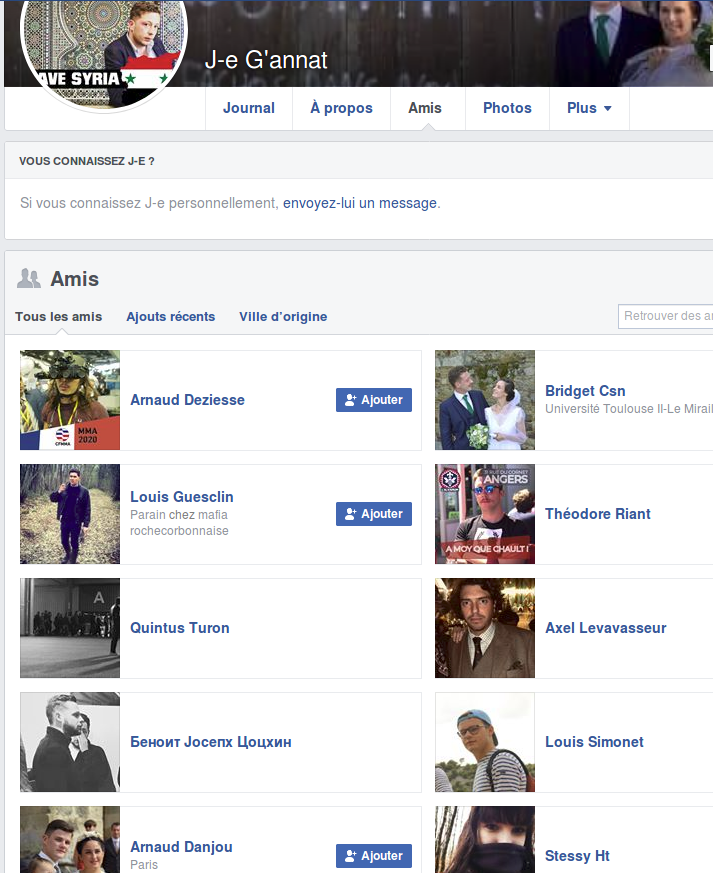Open Théodore Riant's profile thumbnail
Viewport: 713px width, 873px height.
(x=485, y=514)
